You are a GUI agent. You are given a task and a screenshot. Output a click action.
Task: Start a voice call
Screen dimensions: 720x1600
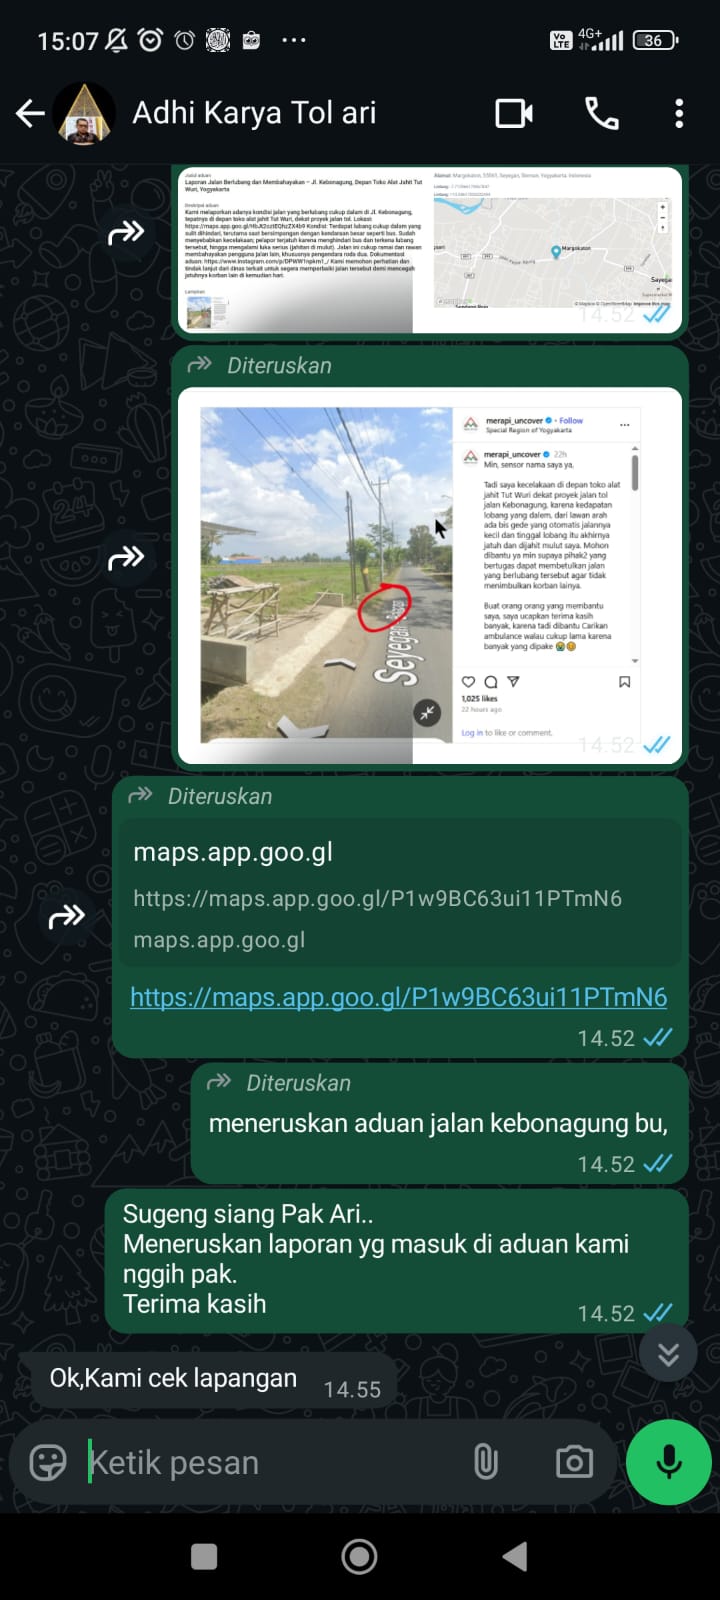(601, 114)
